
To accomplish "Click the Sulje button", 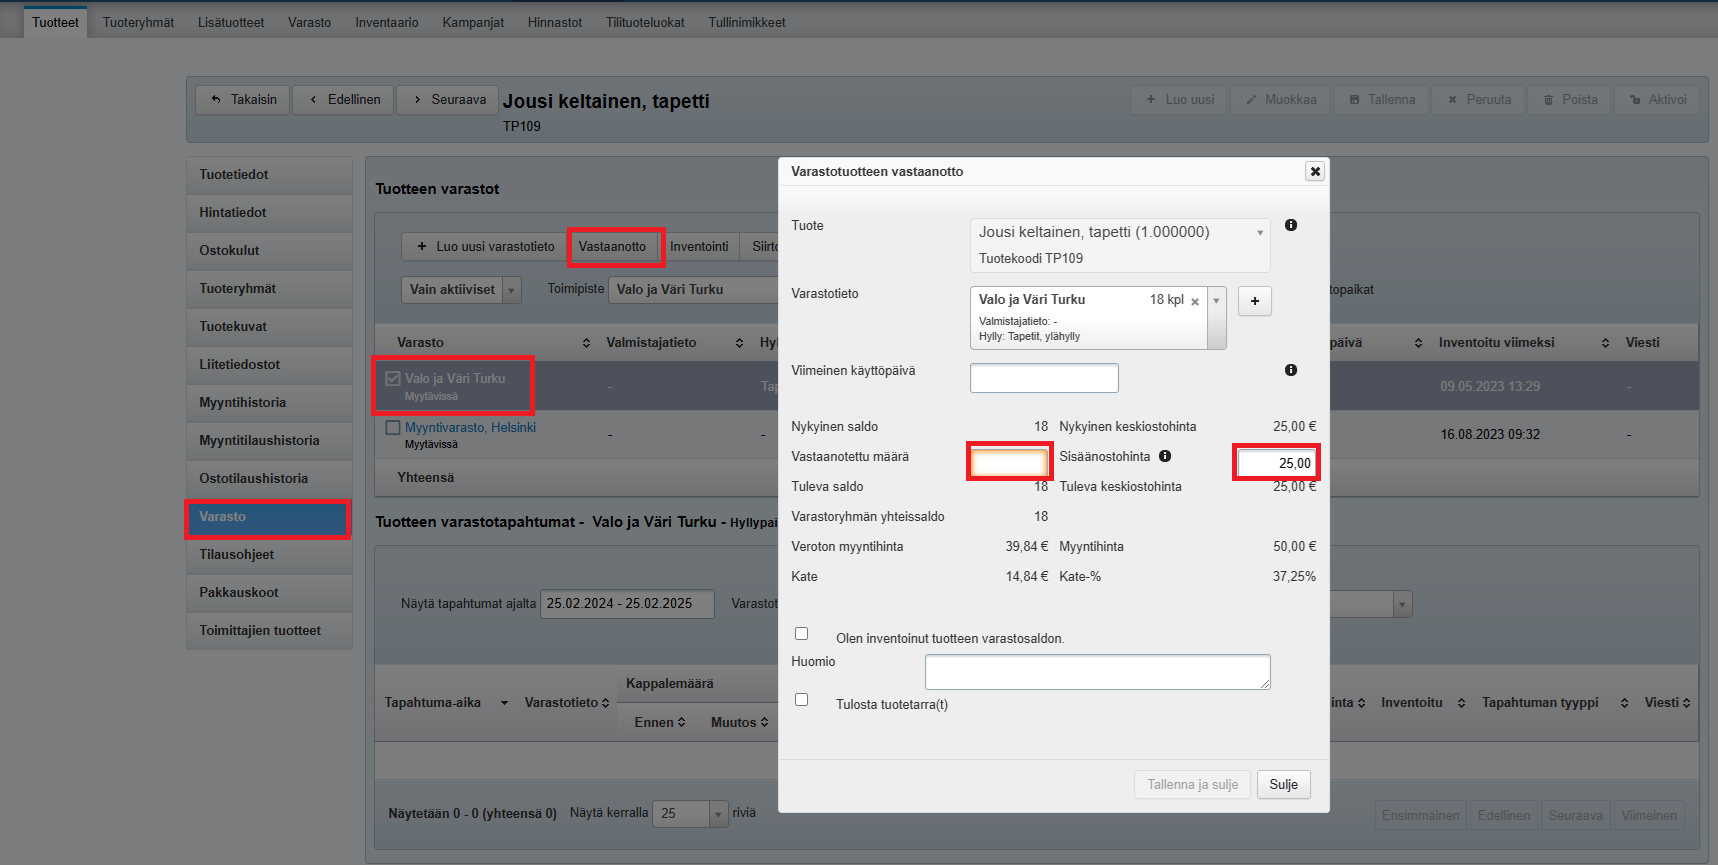I will pyautogui.click(x=1283, y=785).
